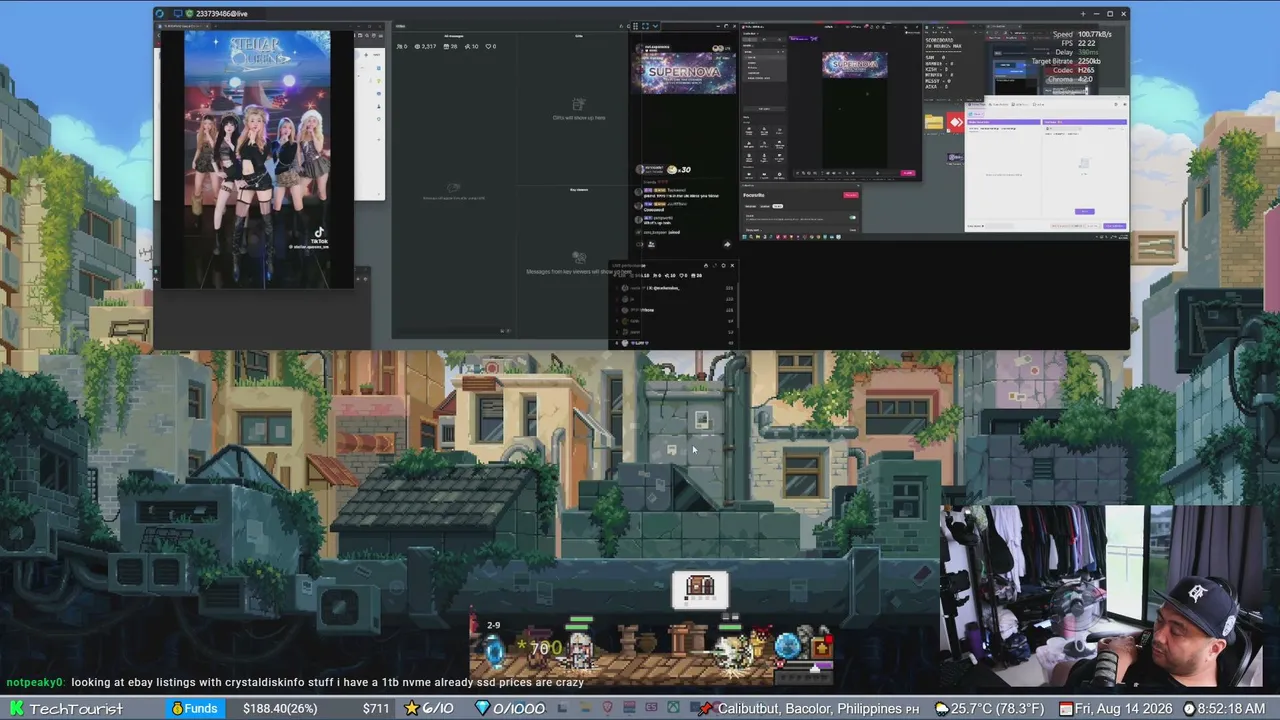
Task: Click the $711 value in bottom bar
Action: (376, 709)
